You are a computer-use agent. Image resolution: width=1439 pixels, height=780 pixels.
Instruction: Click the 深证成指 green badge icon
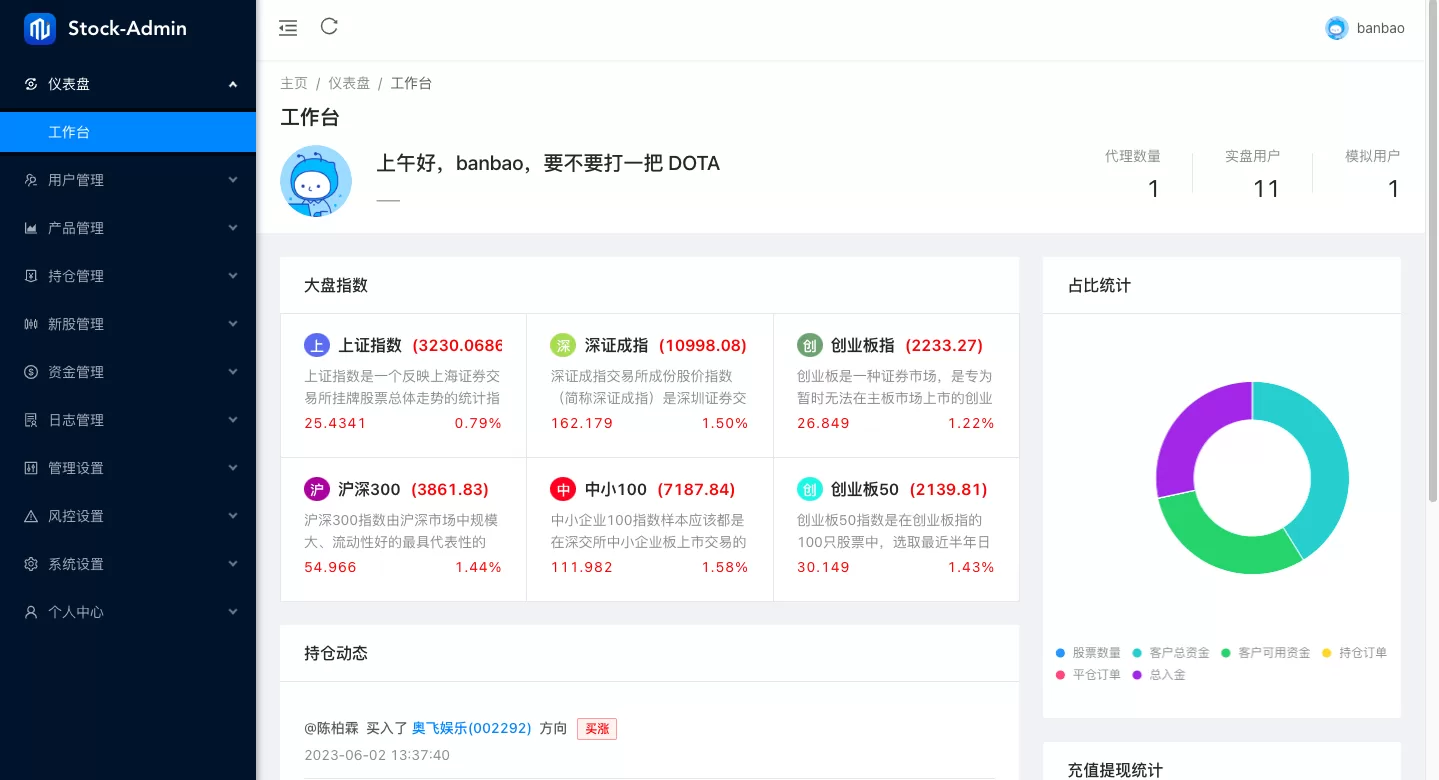click(x=563, y=346)
